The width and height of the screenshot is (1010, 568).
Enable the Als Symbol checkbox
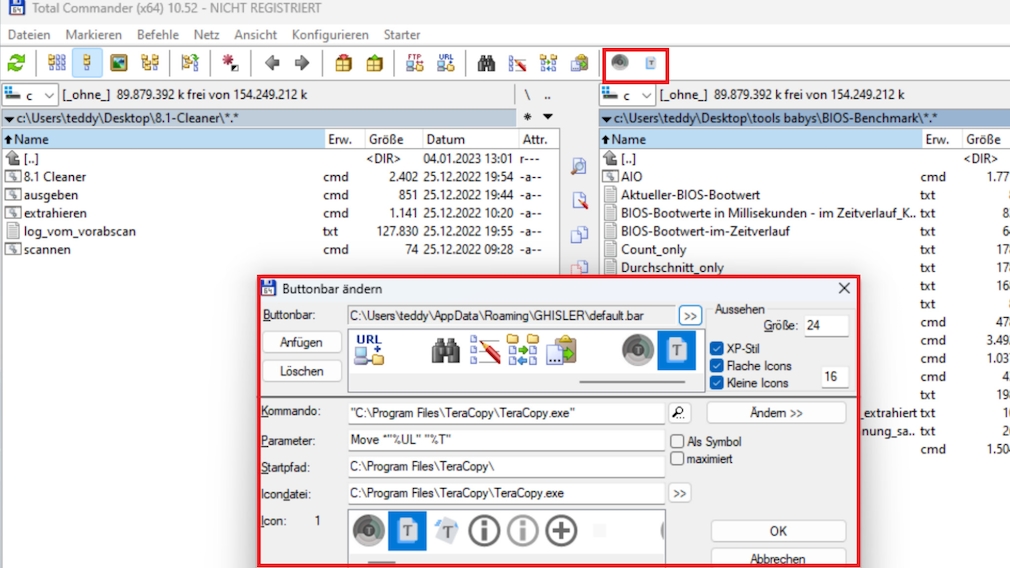pos(678,441)
